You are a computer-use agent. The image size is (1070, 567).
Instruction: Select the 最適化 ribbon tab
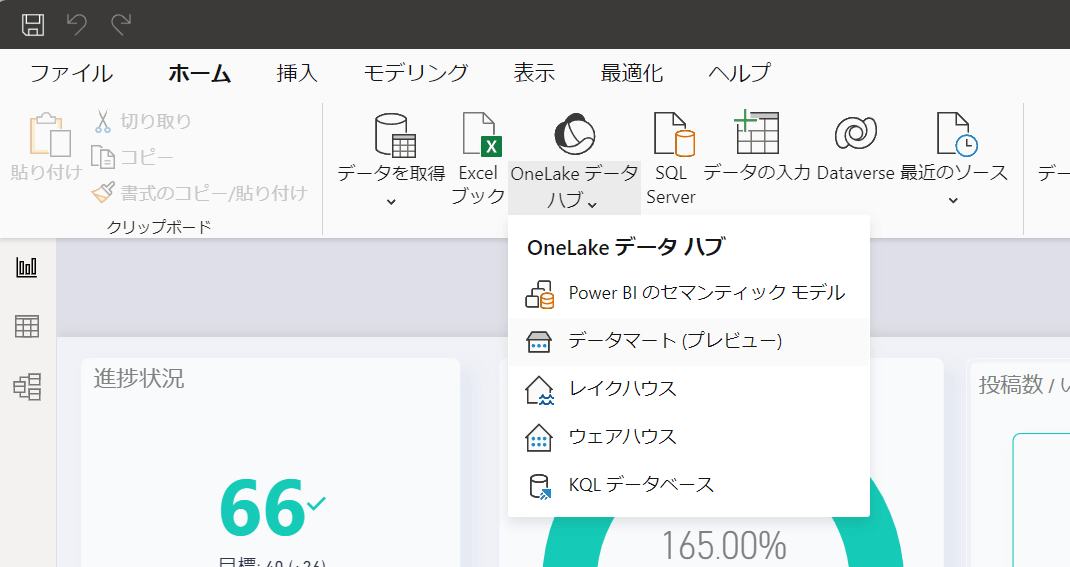point(632,73)
